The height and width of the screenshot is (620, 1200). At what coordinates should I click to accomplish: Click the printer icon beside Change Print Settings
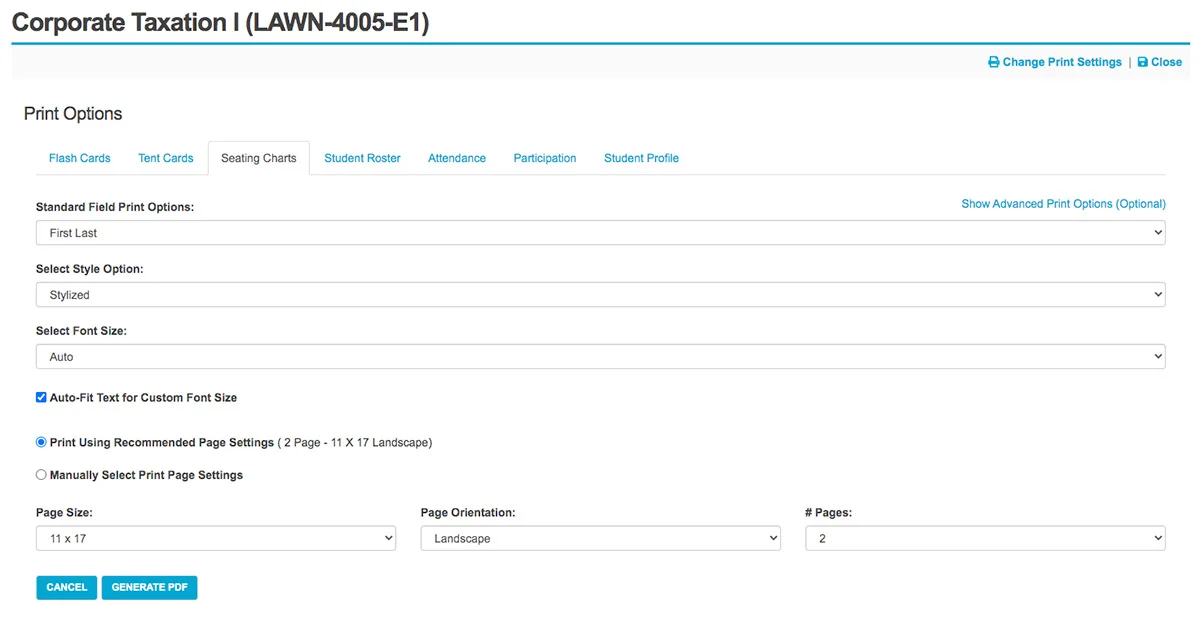[994, 62]
